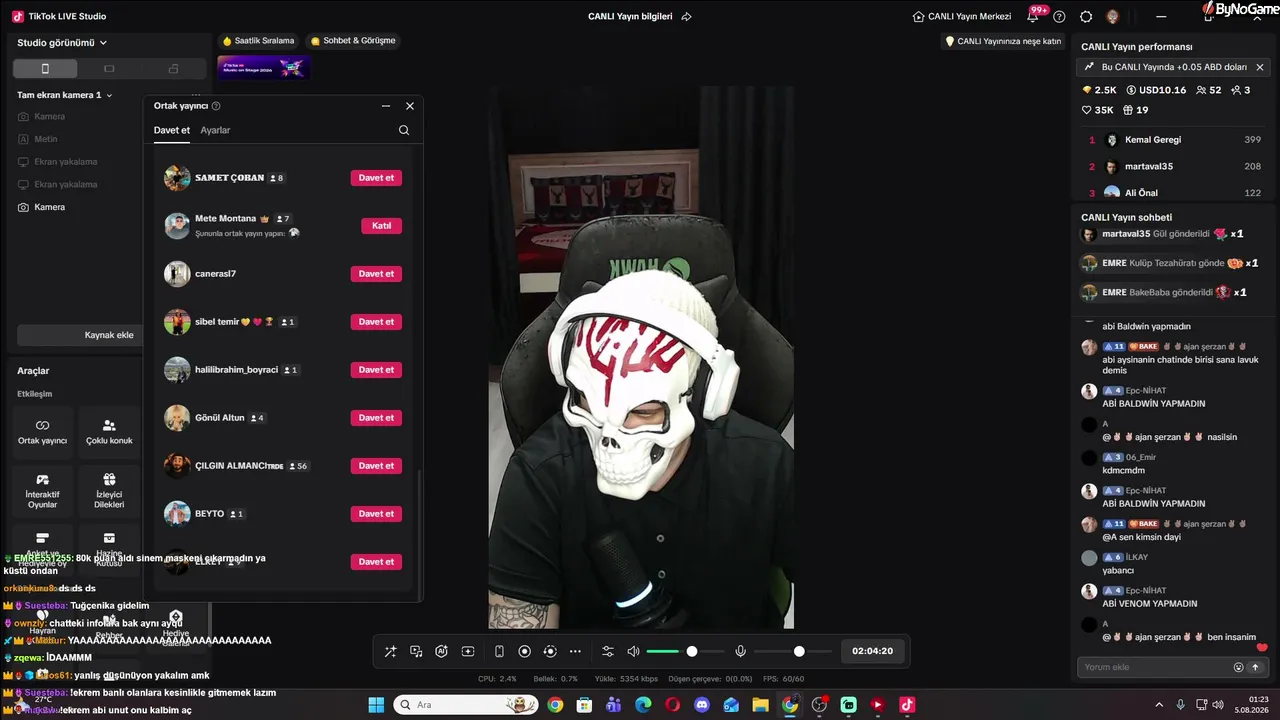This screenshot has width=1280, height=720.
Task: Close the Ortak yayıncı panel
Action: point(410,106)
